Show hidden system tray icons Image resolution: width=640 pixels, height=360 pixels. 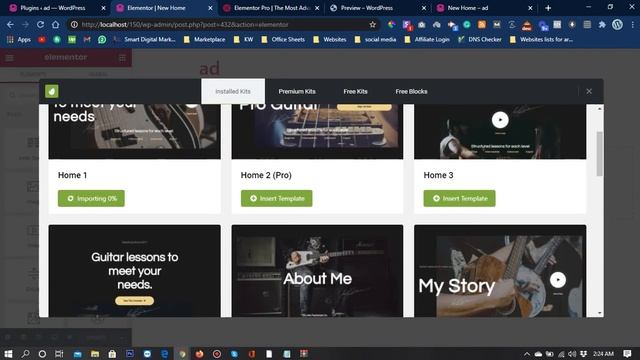[x=527, y=354]
